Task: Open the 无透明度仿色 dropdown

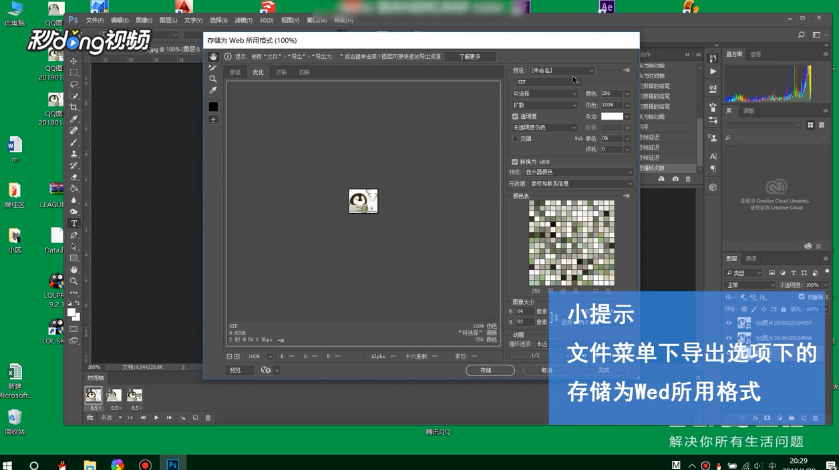Action: (x=545, y=127)
